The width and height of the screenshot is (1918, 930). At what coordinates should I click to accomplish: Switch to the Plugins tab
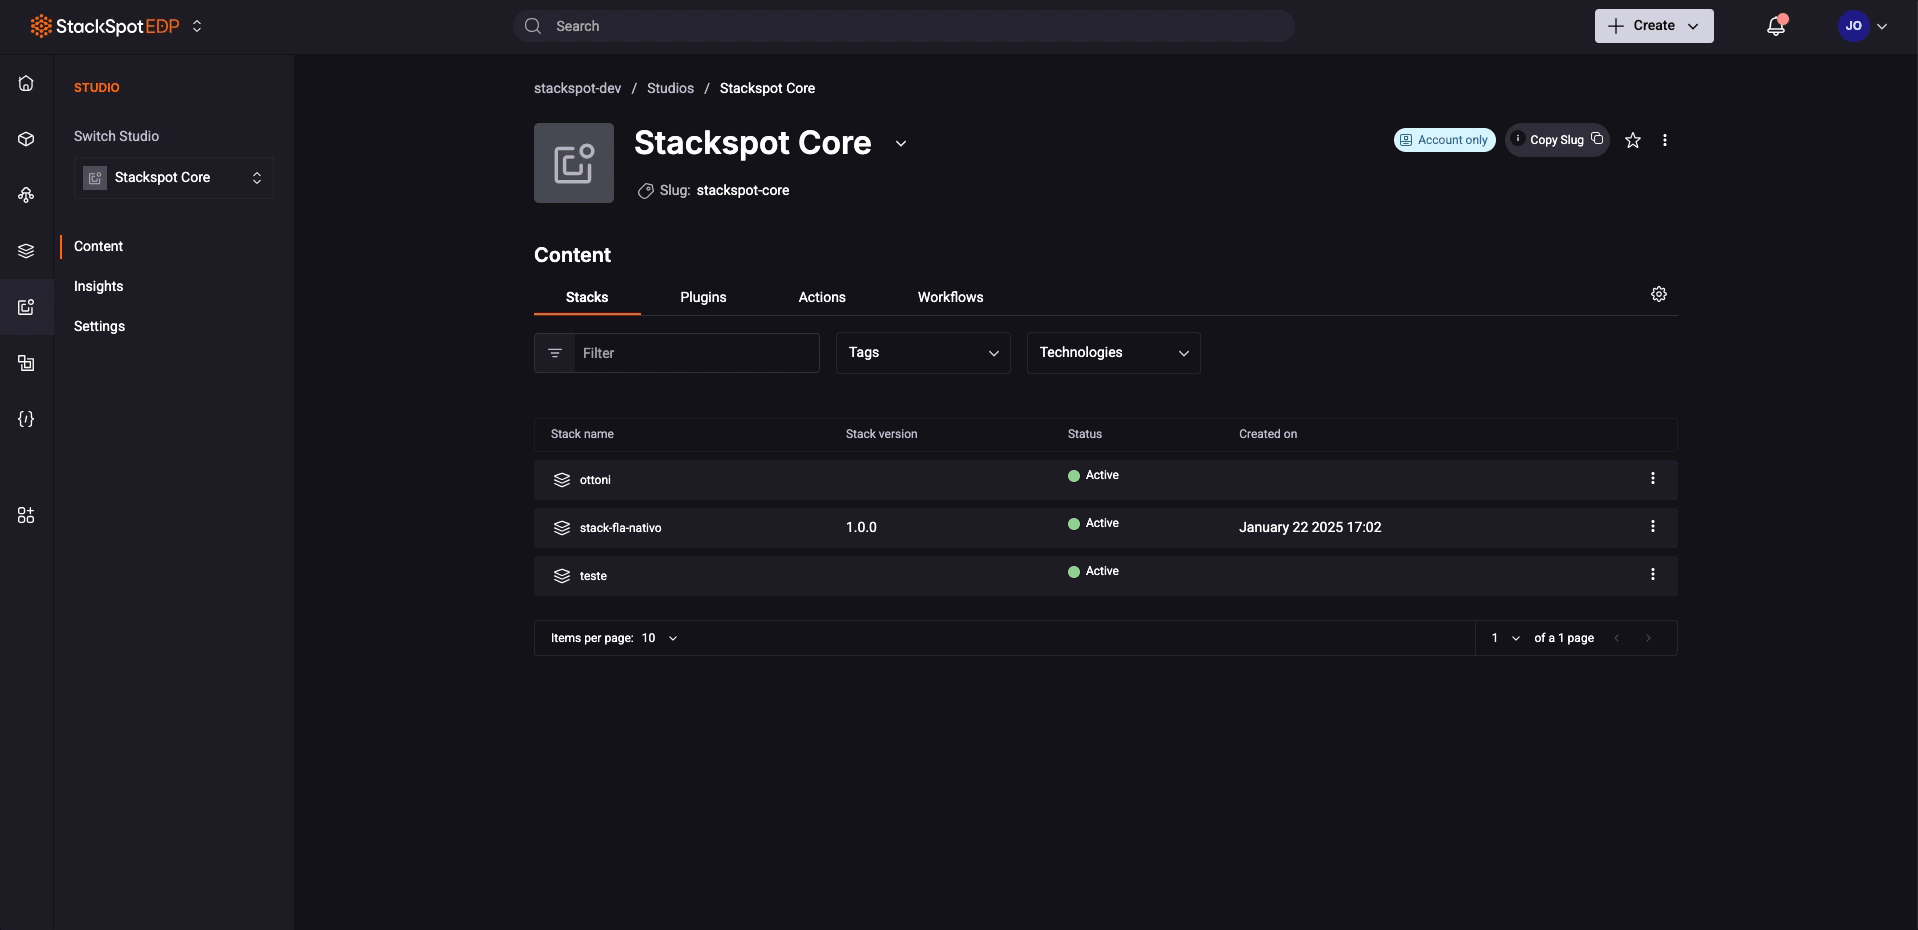tap(703, 297)
